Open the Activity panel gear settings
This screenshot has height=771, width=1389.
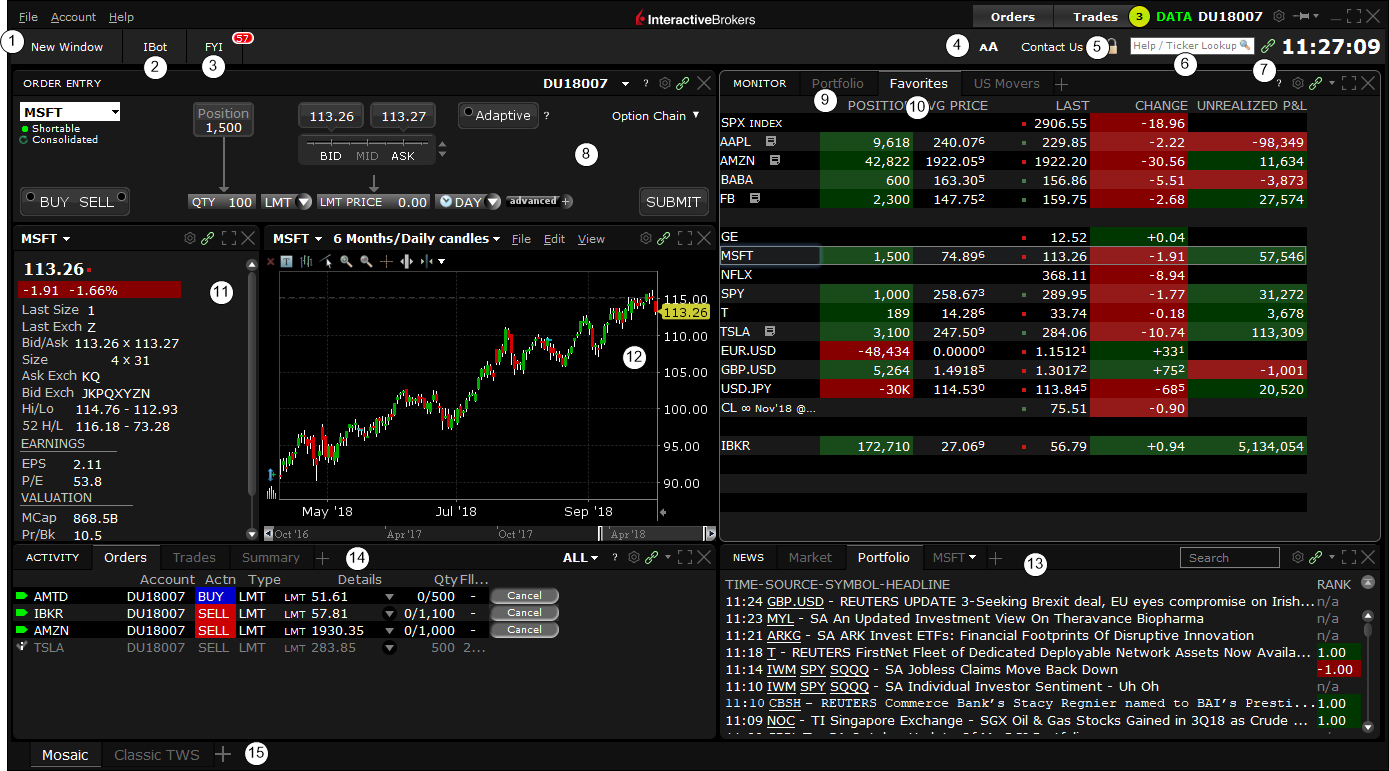point(634,557)
